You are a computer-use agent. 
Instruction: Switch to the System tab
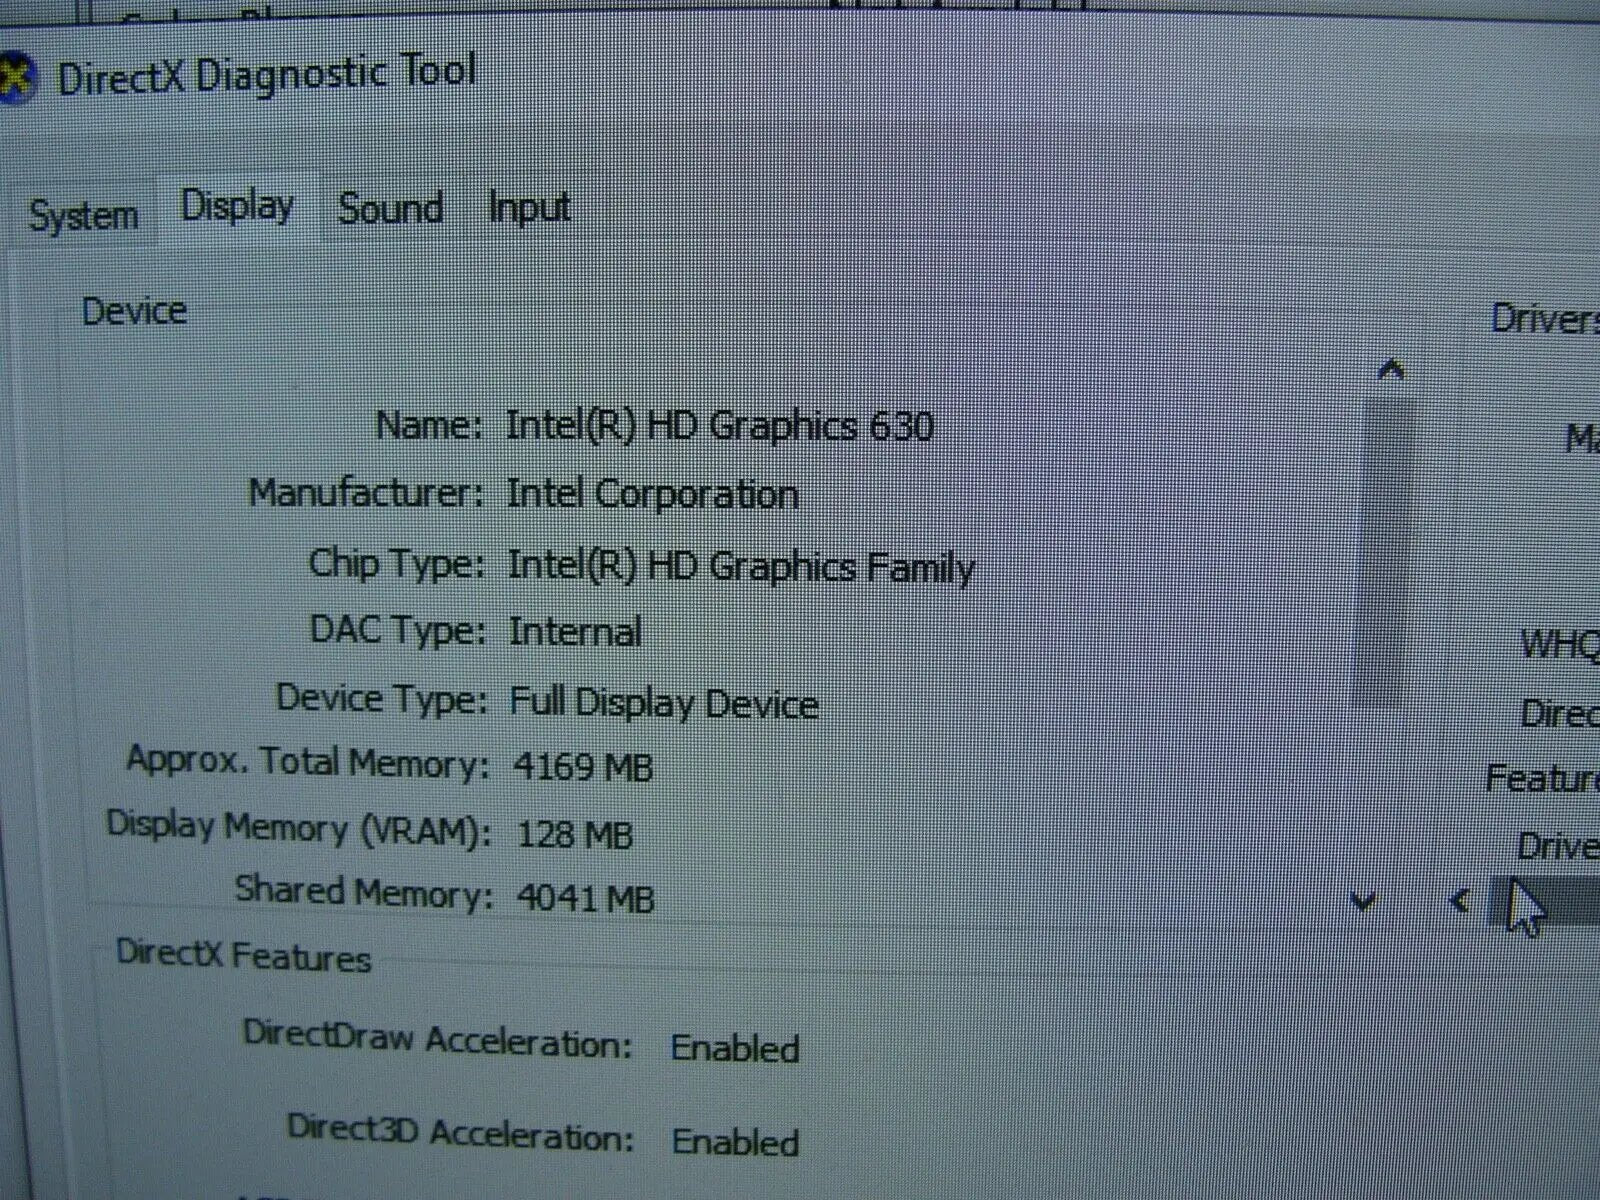coord(84,215)
